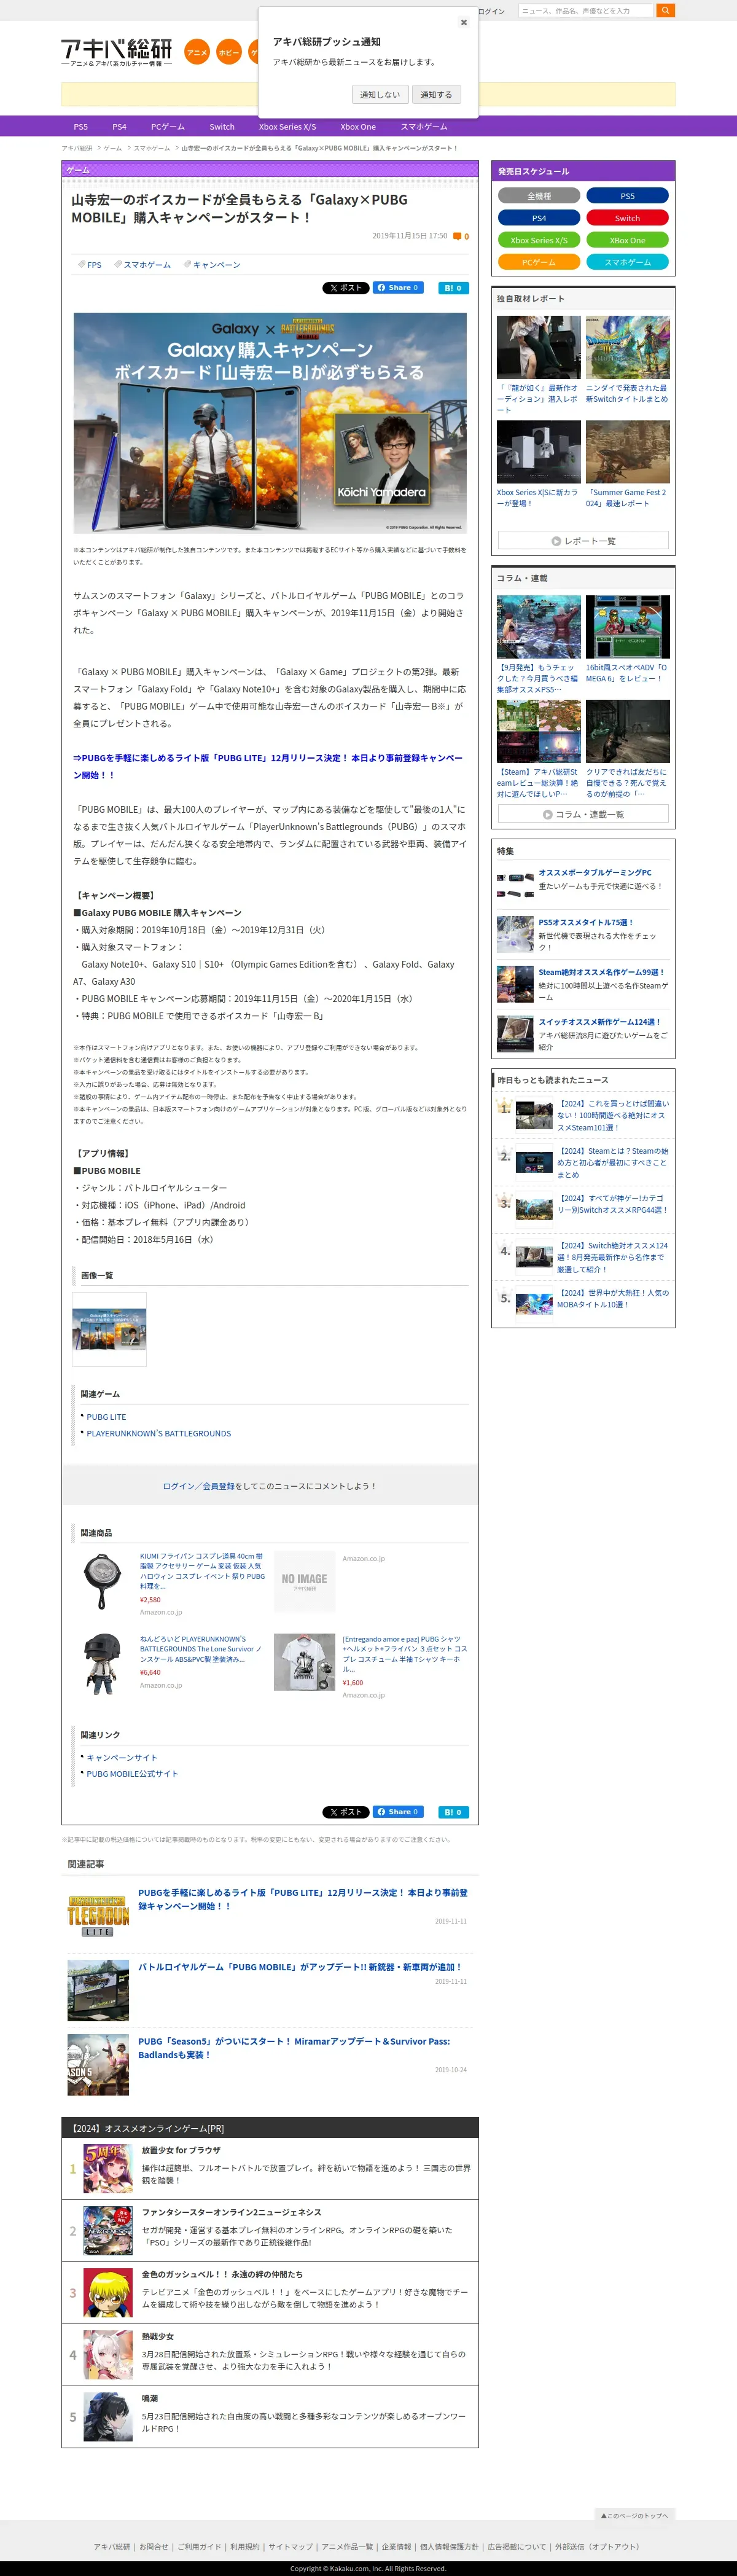Click the bottom Hatena B! bookmark button
Viewport: 737px width, 2576px height.
453,1812
